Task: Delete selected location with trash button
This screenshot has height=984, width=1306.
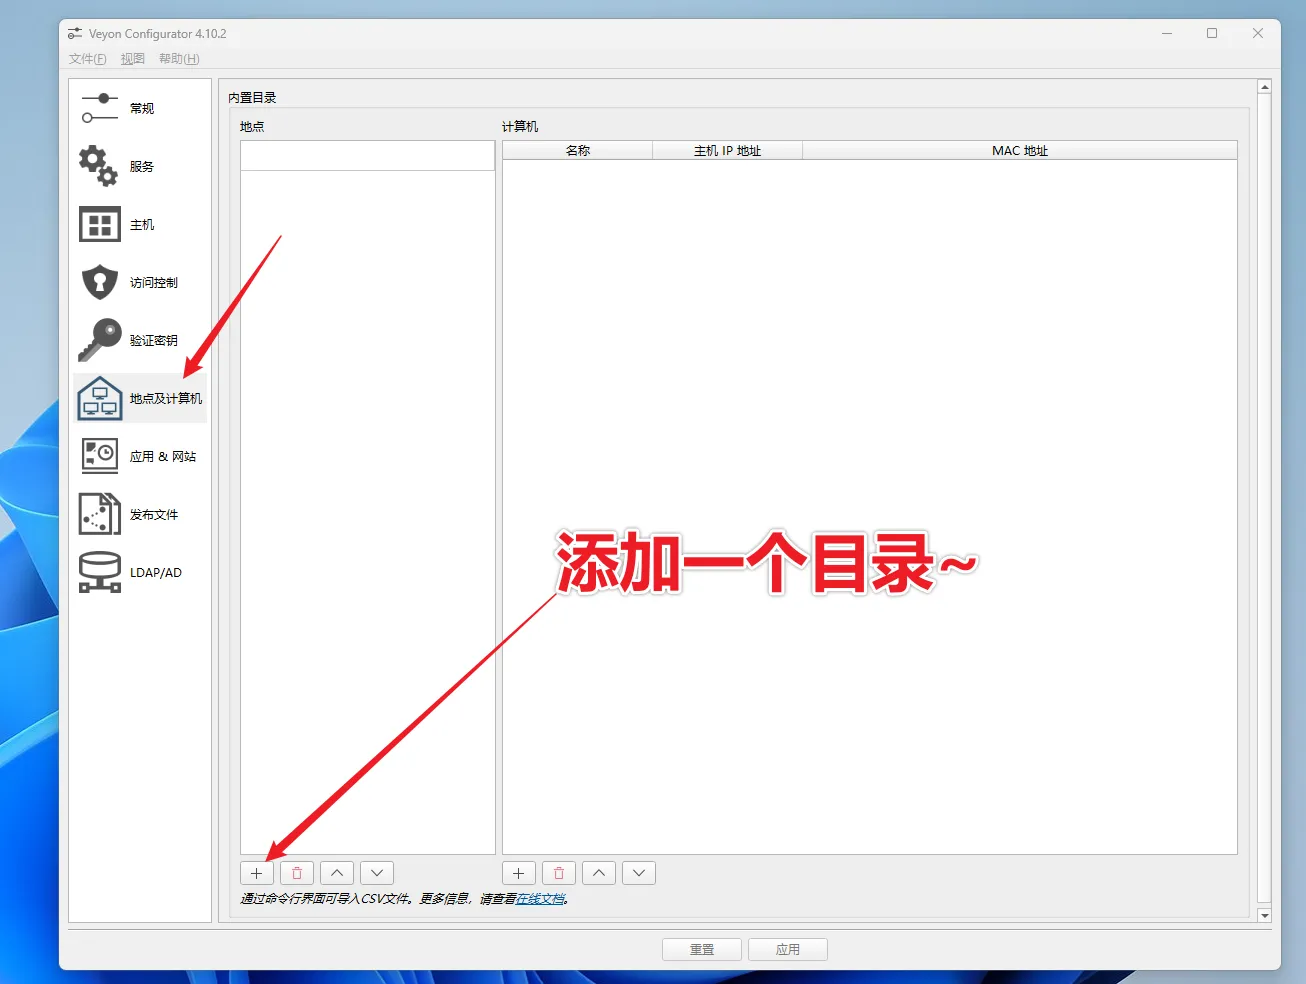Action: [297, 873]
